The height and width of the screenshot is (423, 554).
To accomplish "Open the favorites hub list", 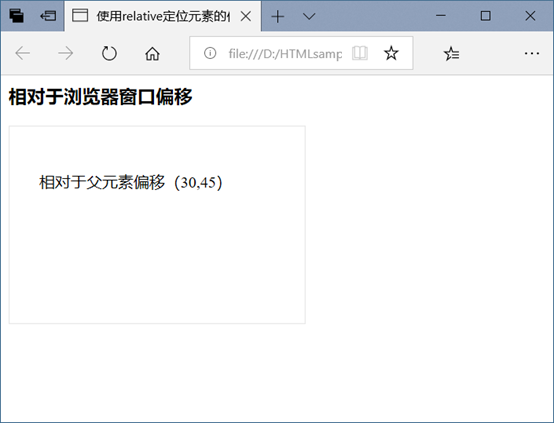I will pyautogui.click(x=452, y=54).
